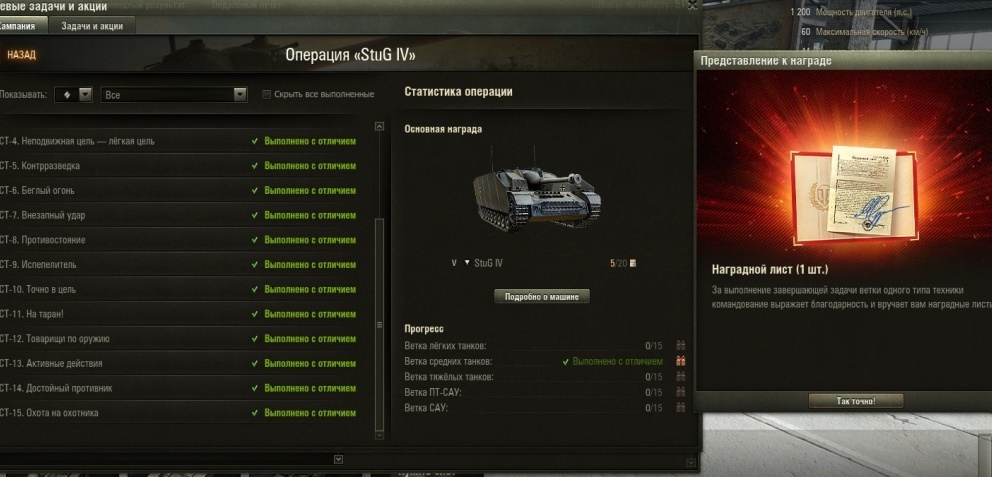
Task: Expand the bottom panel arrow below the task list
Action: coord(338,459)
